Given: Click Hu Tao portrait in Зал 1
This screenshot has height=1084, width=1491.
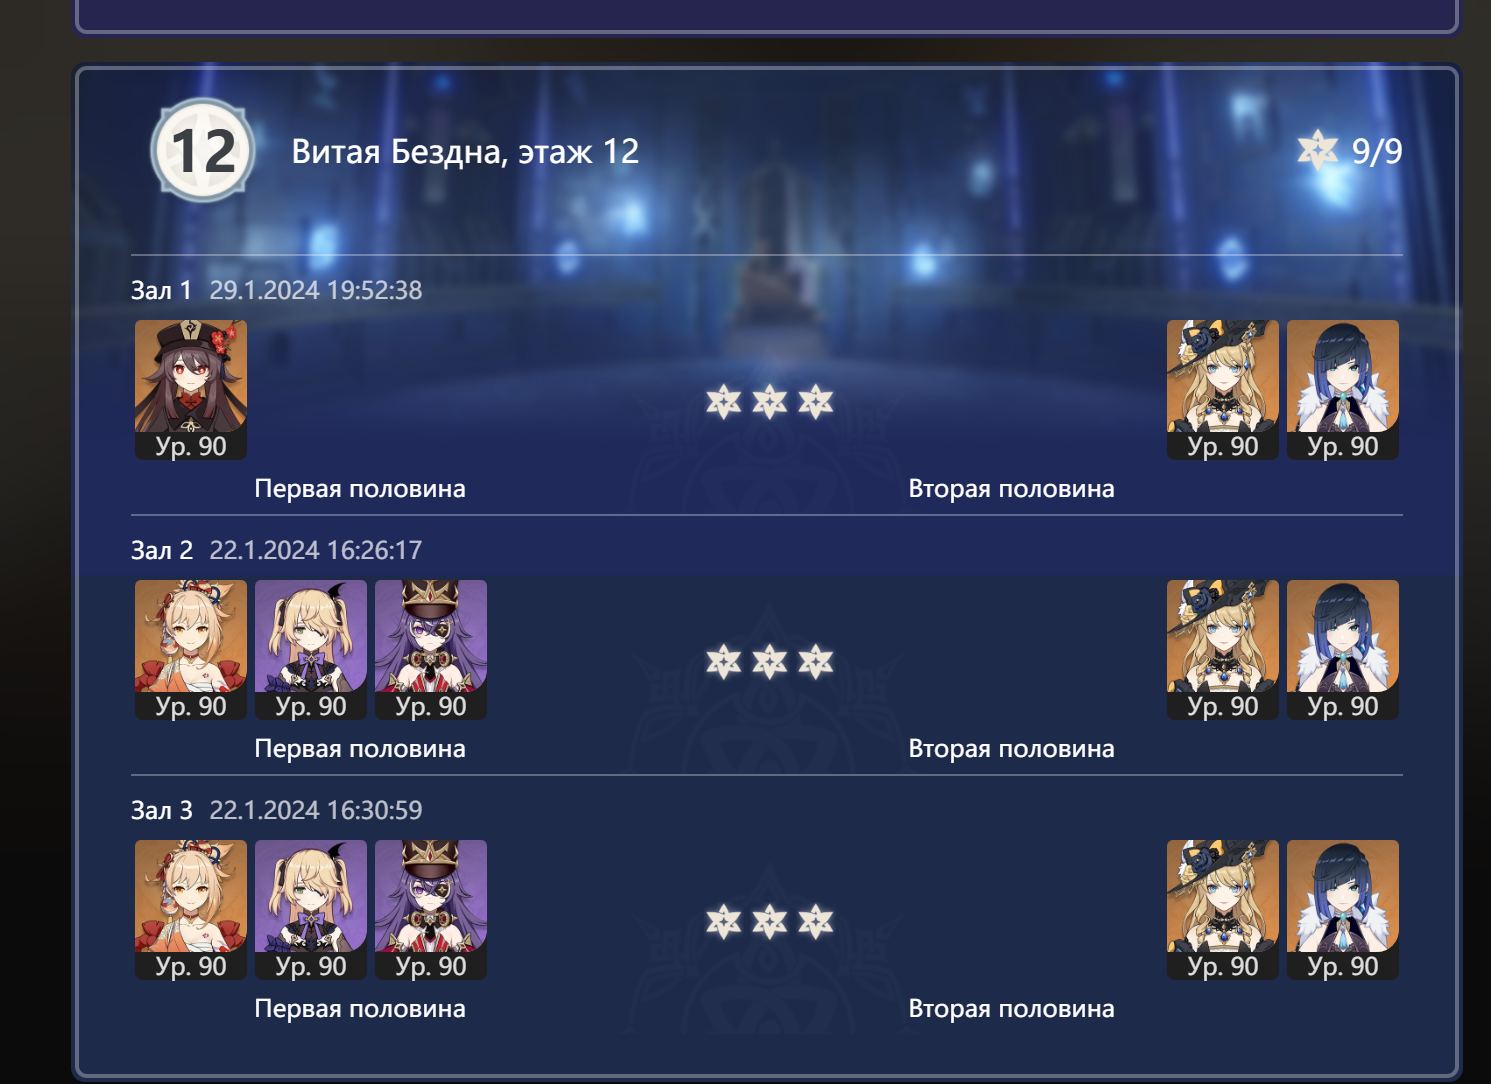Looking at the screenshot, I should (191, 389).
